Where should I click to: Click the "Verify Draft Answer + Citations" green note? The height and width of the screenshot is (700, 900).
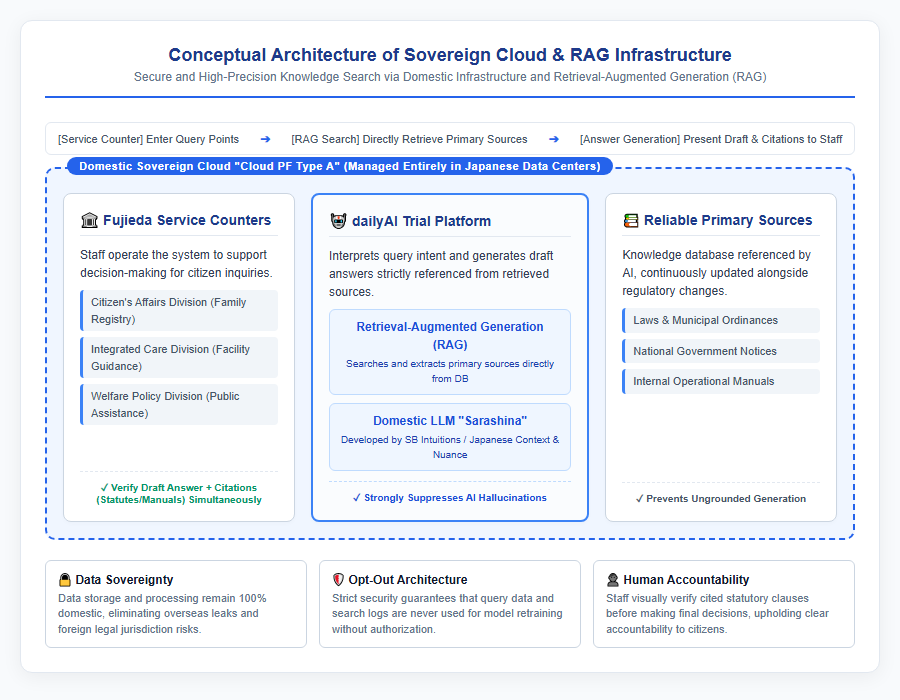[x=179, y=493]
